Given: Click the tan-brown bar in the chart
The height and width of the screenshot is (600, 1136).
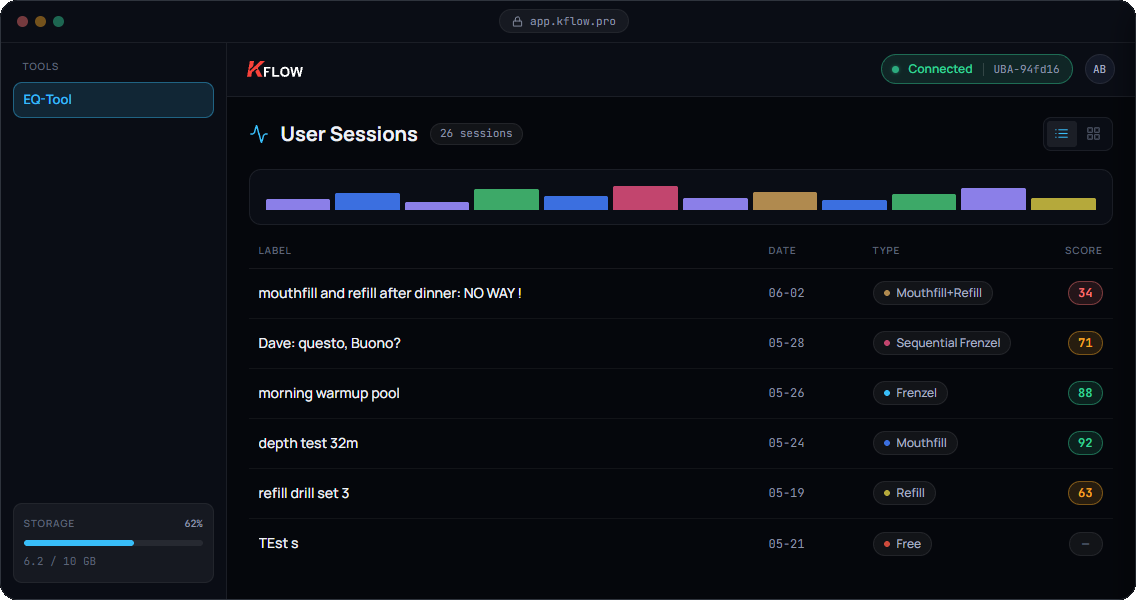Looking at the screenshot, I should [785, 201].
